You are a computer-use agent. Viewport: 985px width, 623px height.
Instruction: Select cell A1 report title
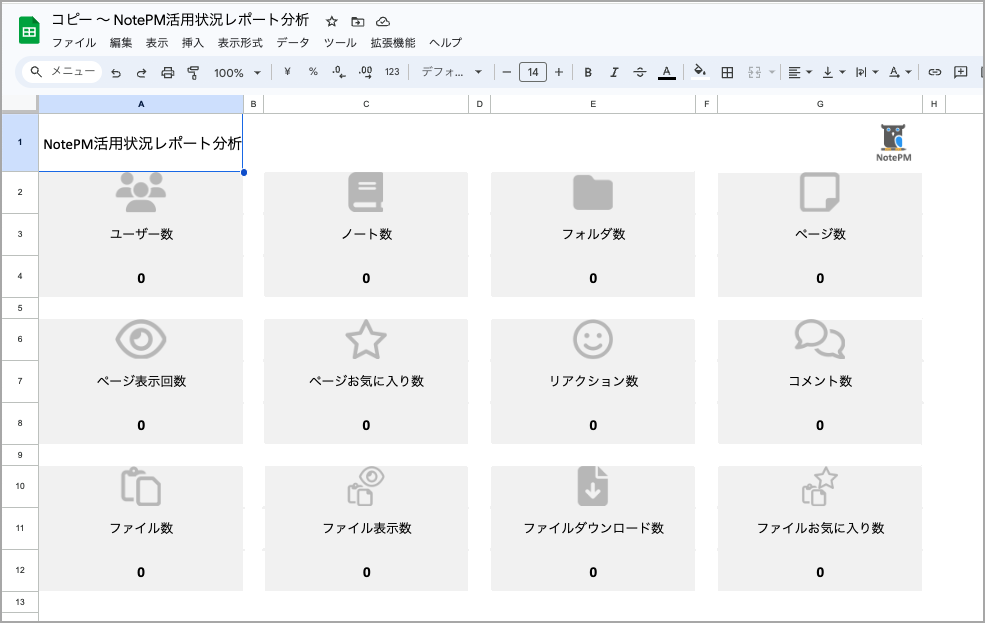click(x=141, y=143)
